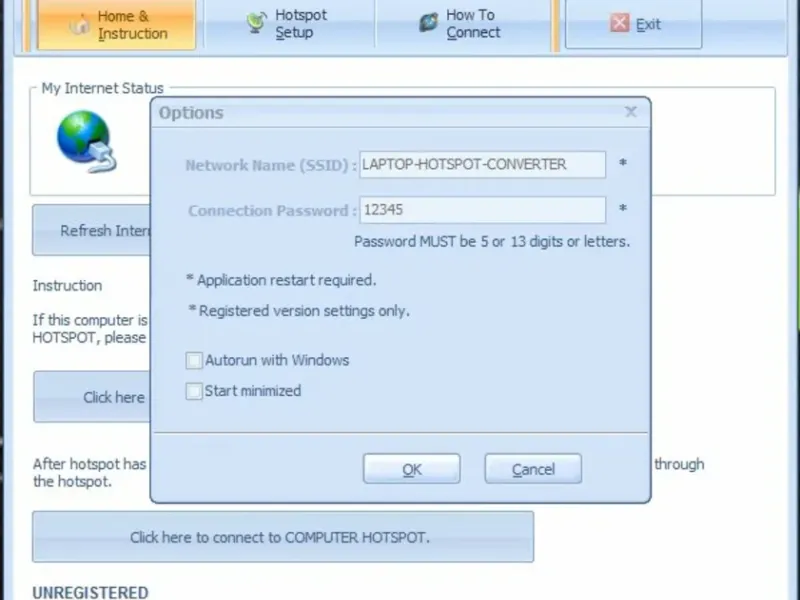Close the Options dialog with X

[631, 112]
